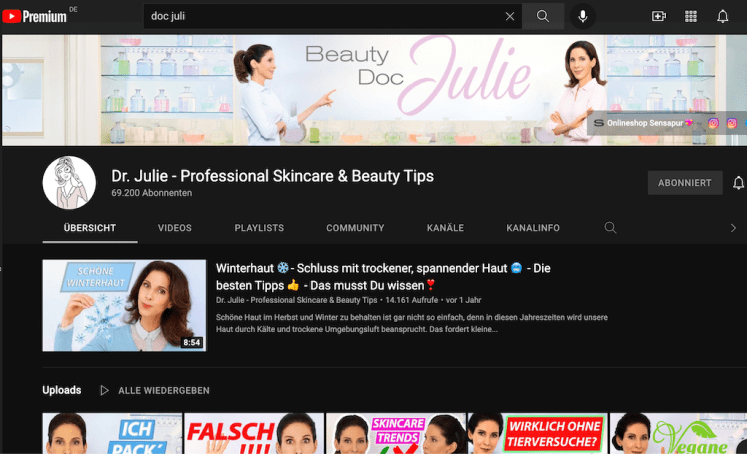747x454 pixels.
Task: Click the YouTube Premium logo
Action: [34, 16]
